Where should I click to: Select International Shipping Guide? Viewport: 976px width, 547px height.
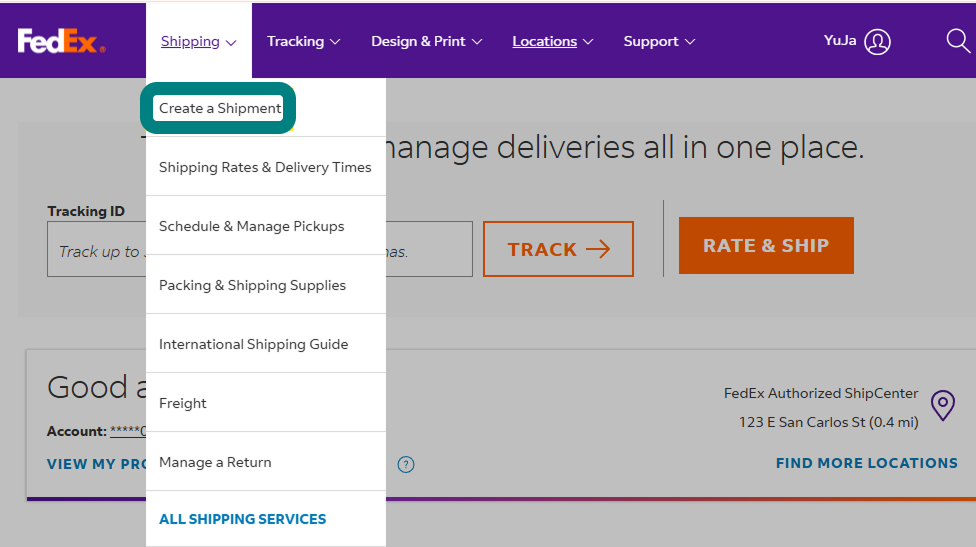[x=253, y=344]
